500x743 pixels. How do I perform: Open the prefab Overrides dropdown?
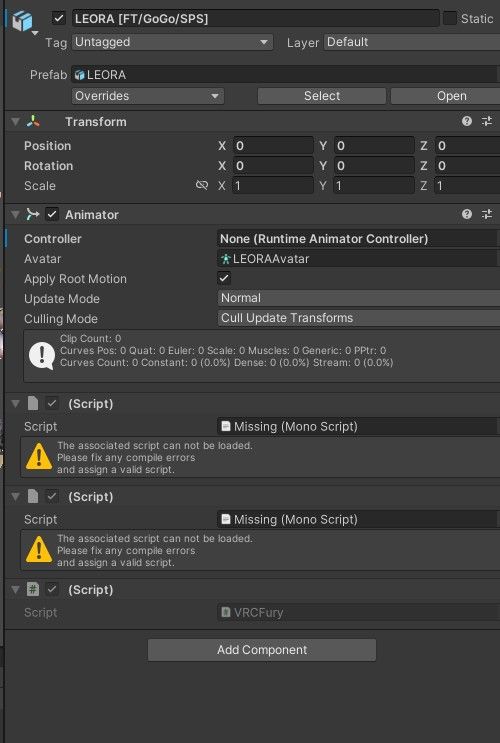(148, 96)
